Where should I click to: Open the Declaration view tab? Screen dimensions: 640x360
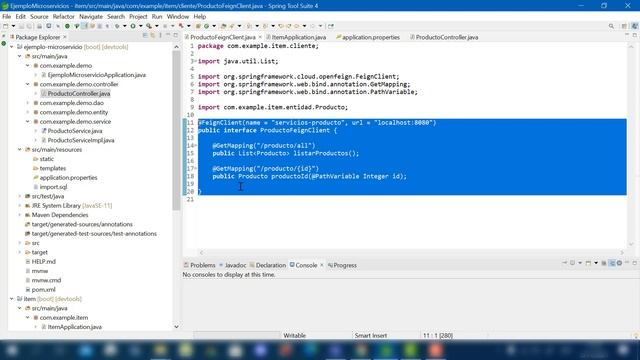pyautogui.click(x=268, y=265)
